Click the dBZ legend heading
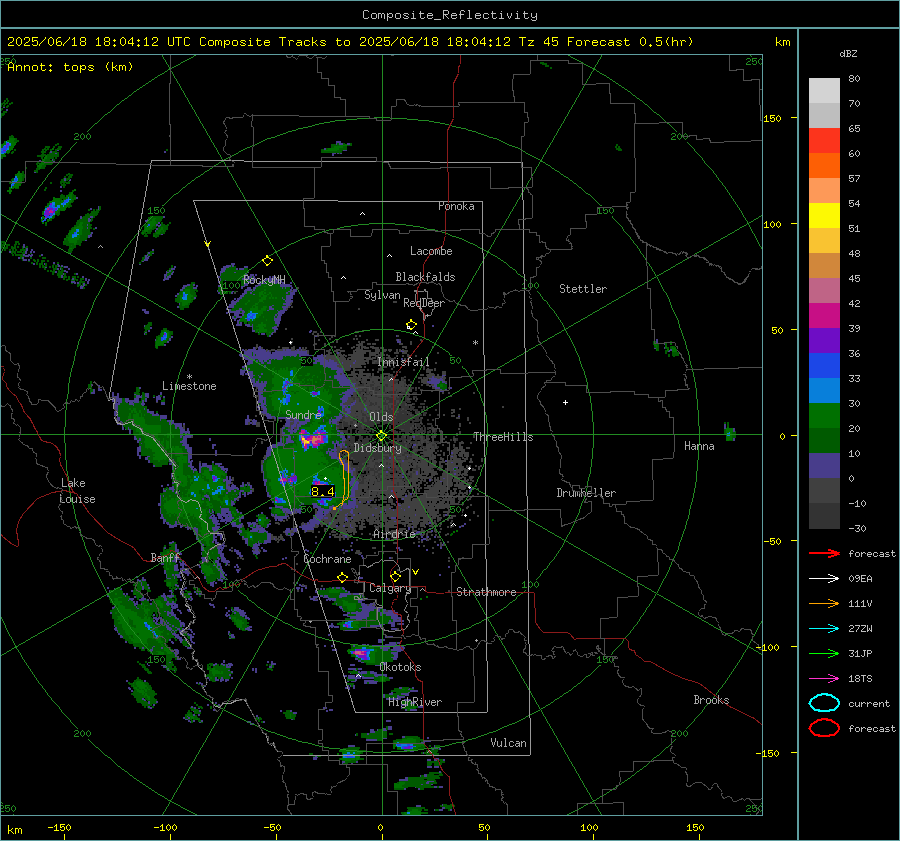This screenshot has width=900, height=841. tap(848, 54)
